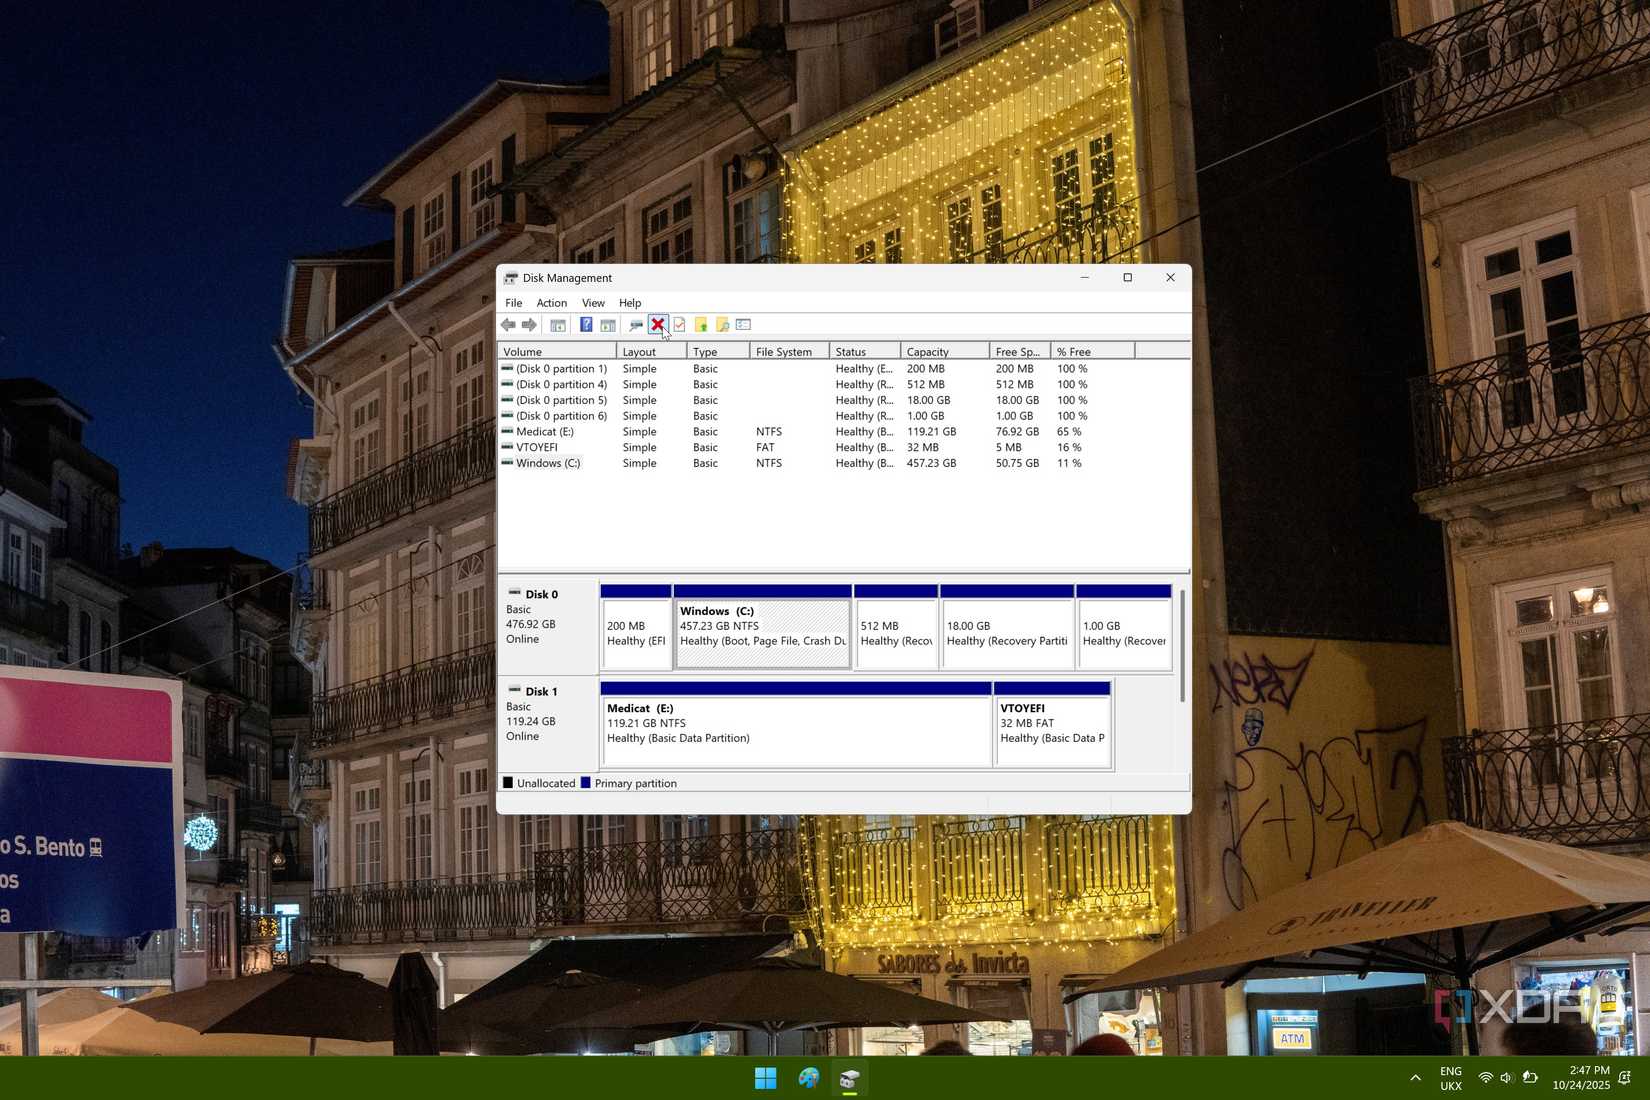This screenshot has width=1650, height=1100.
Task: Click the Connect/Rescan disks toolbar icon
Action: click(636, 325)
